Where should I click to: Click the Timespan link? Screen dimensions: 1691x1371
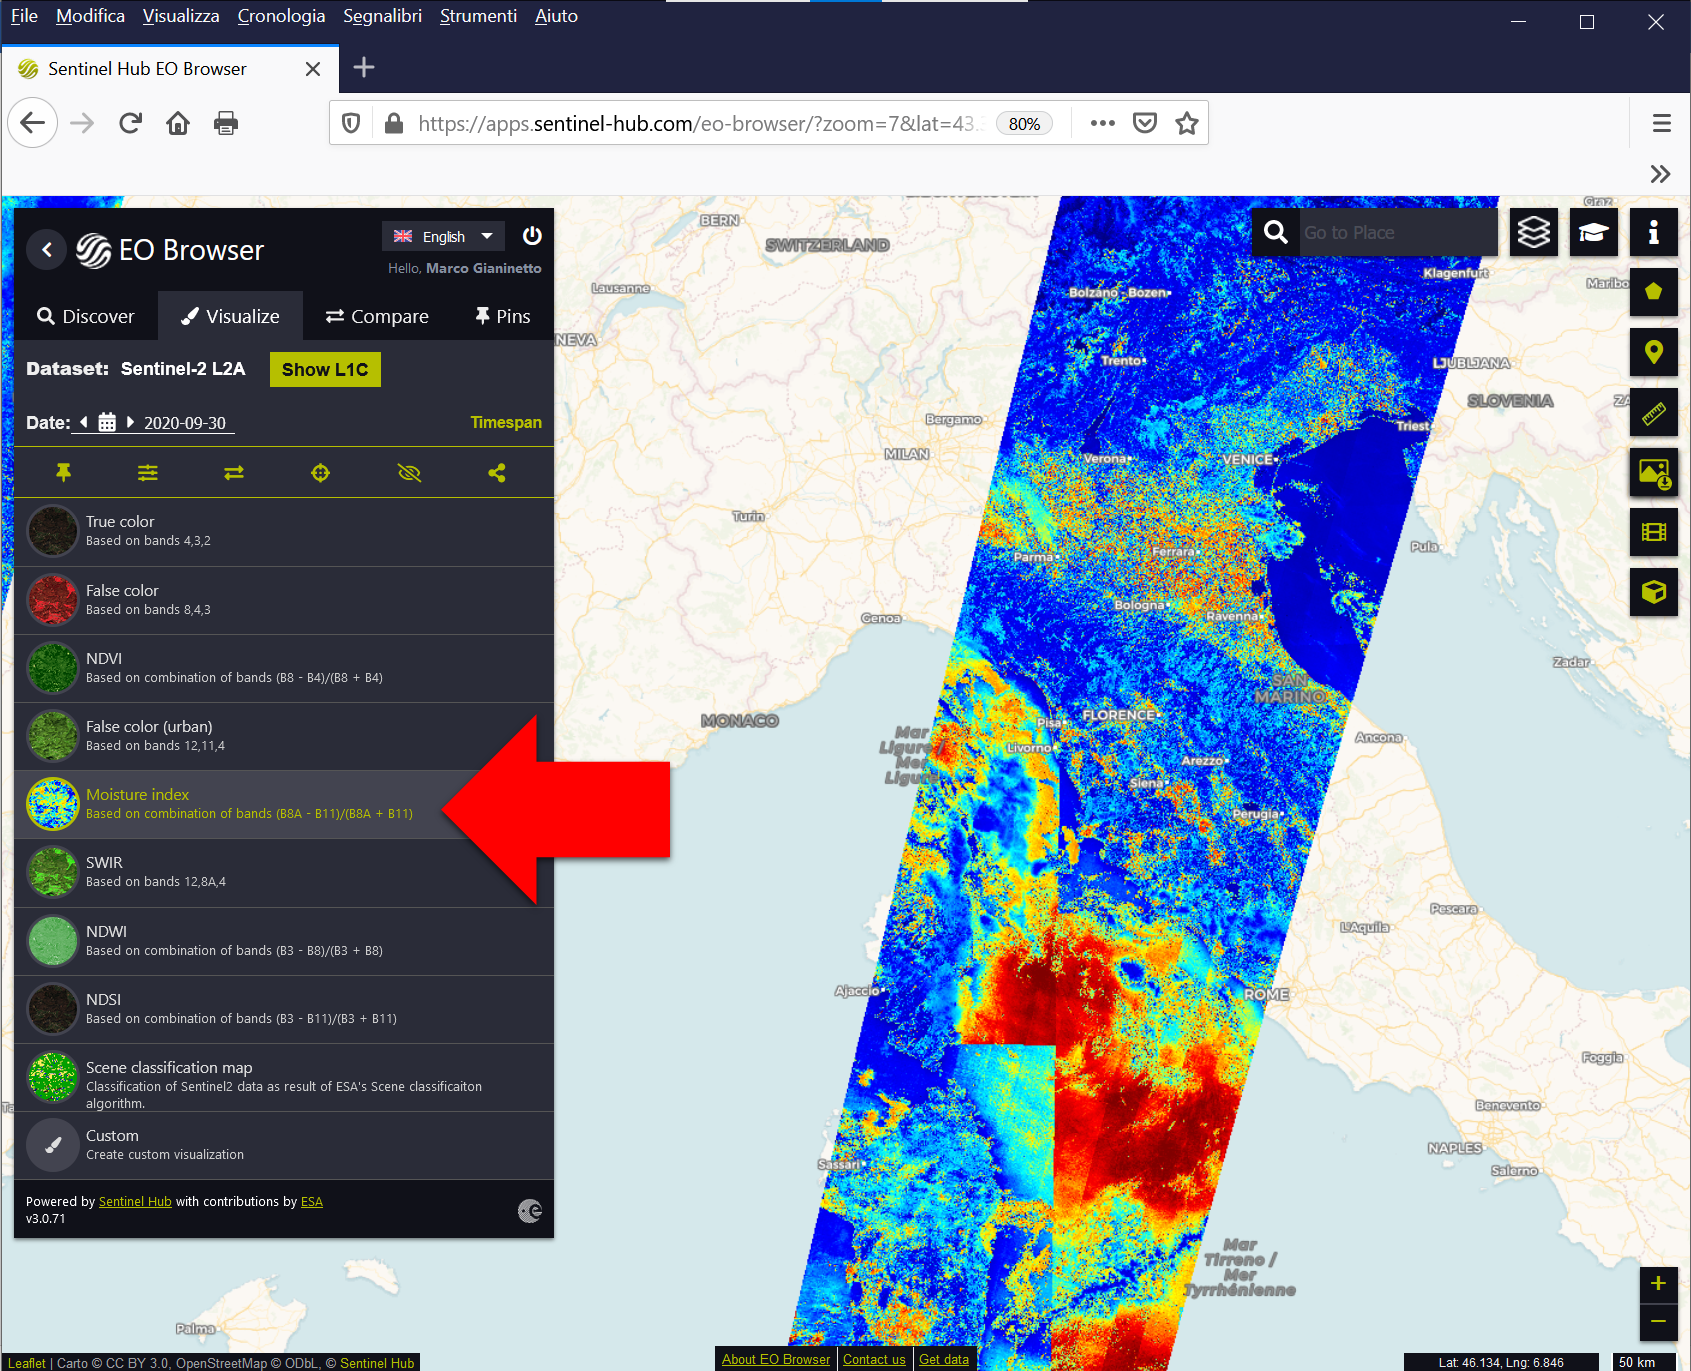pos(506,422)
